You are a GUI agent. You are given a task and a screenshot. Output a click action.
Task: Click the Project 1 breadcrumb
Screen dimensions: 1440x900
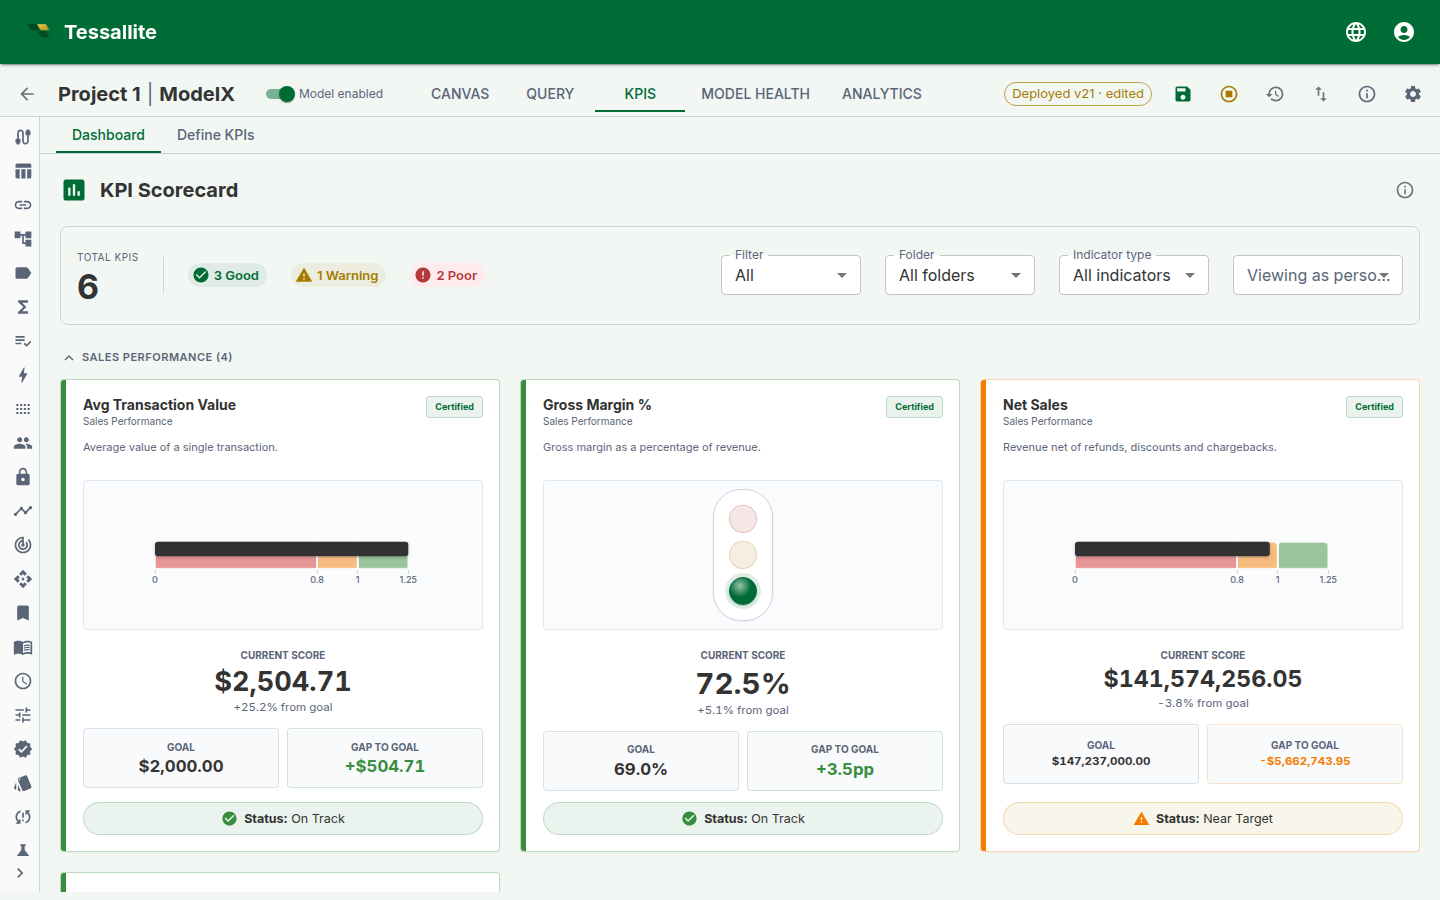tap(99, 94)
